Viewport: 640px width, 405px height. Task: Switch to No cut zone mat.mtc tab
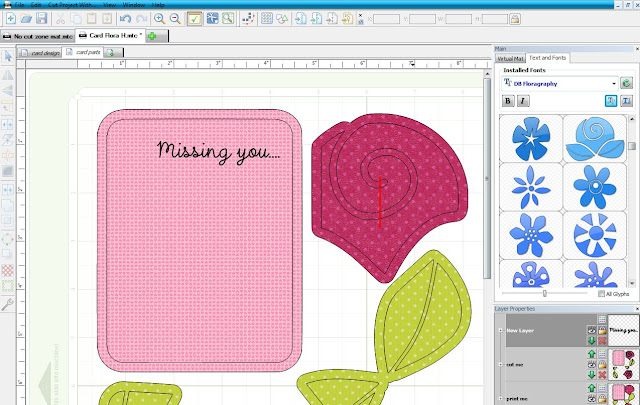[x=38, y=36]
